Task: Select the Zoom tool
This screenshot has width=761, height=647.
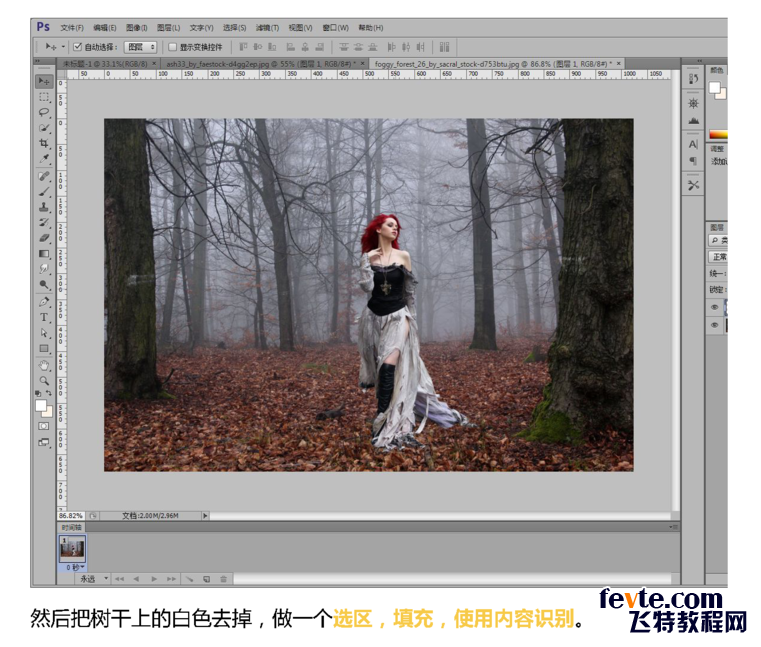Action: [44, 381]
